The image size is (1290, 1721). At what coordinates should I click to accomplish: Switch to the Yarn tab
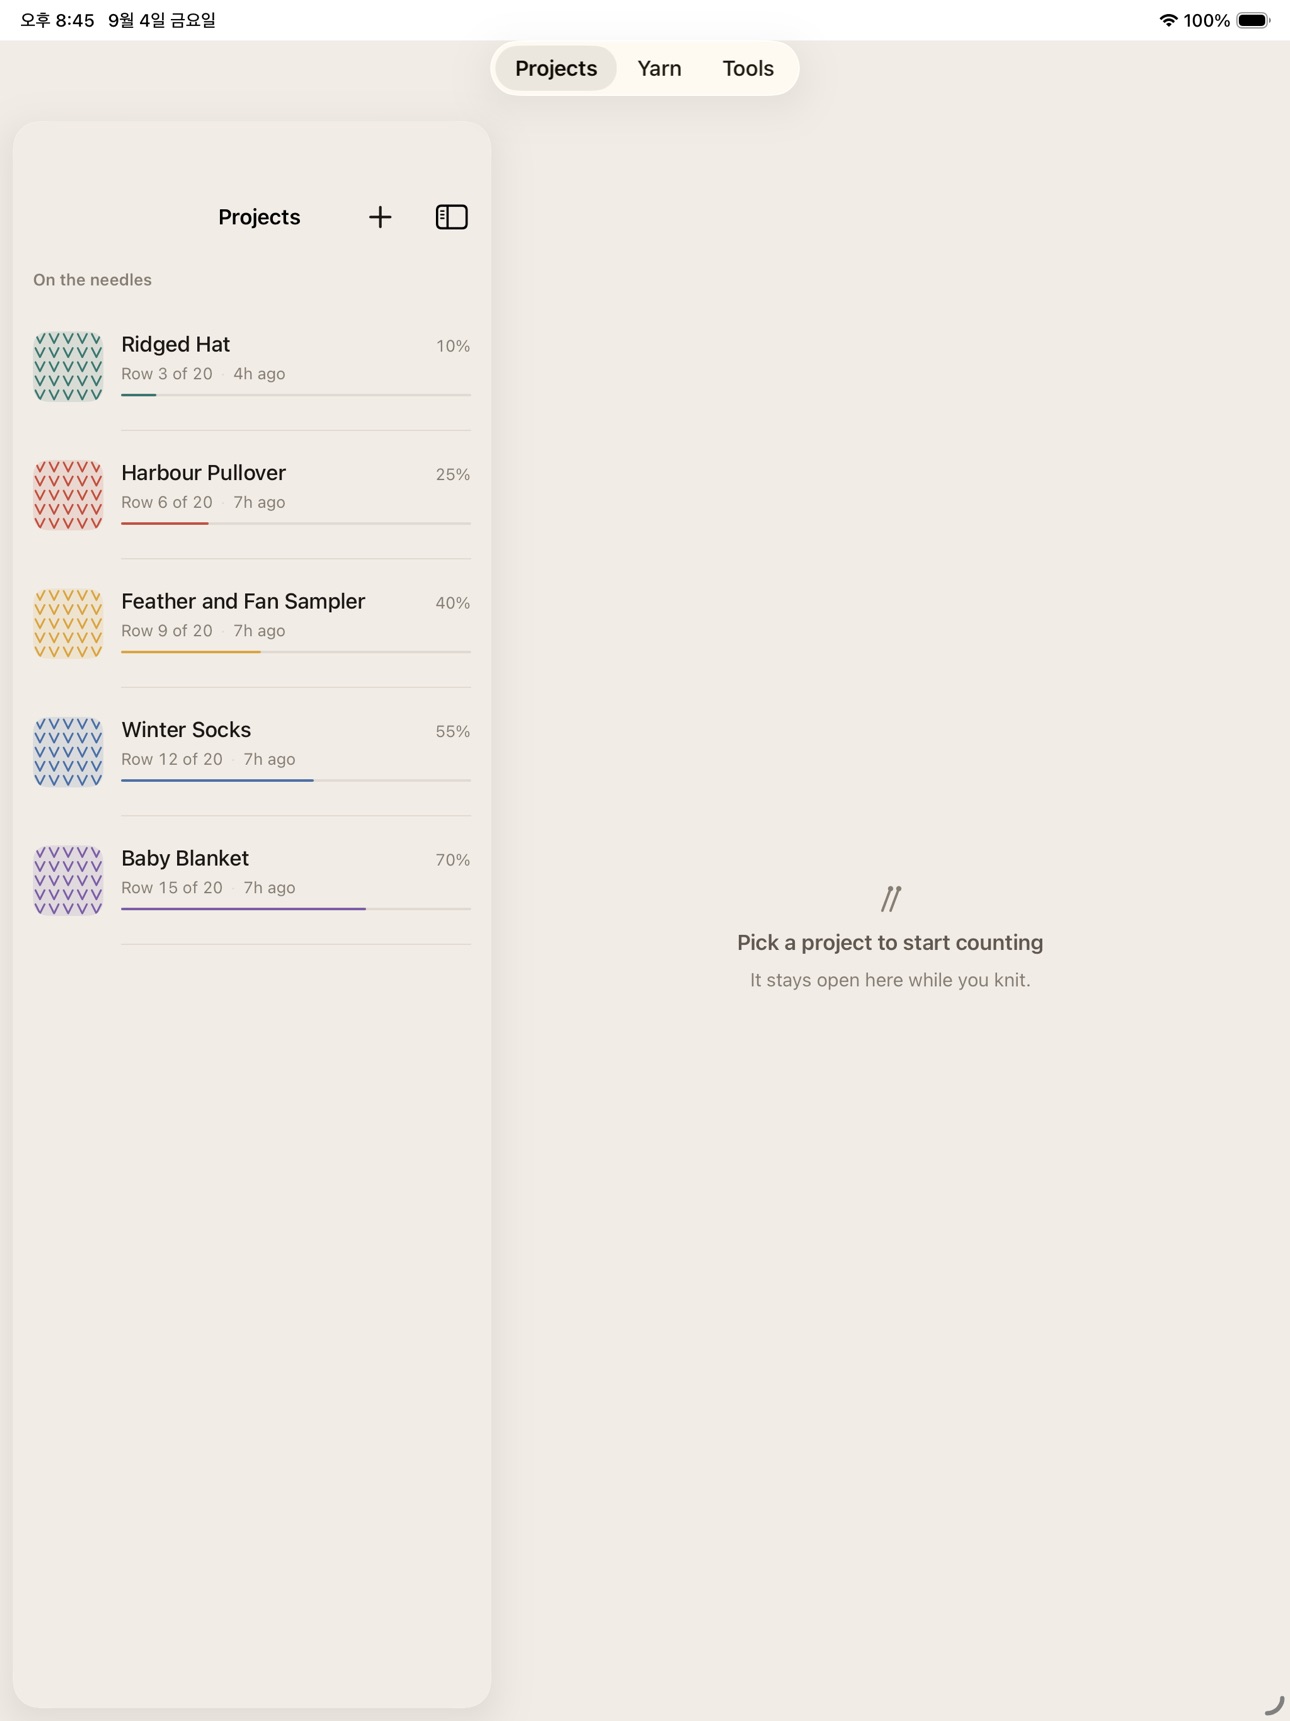click(x=659, y=68)
